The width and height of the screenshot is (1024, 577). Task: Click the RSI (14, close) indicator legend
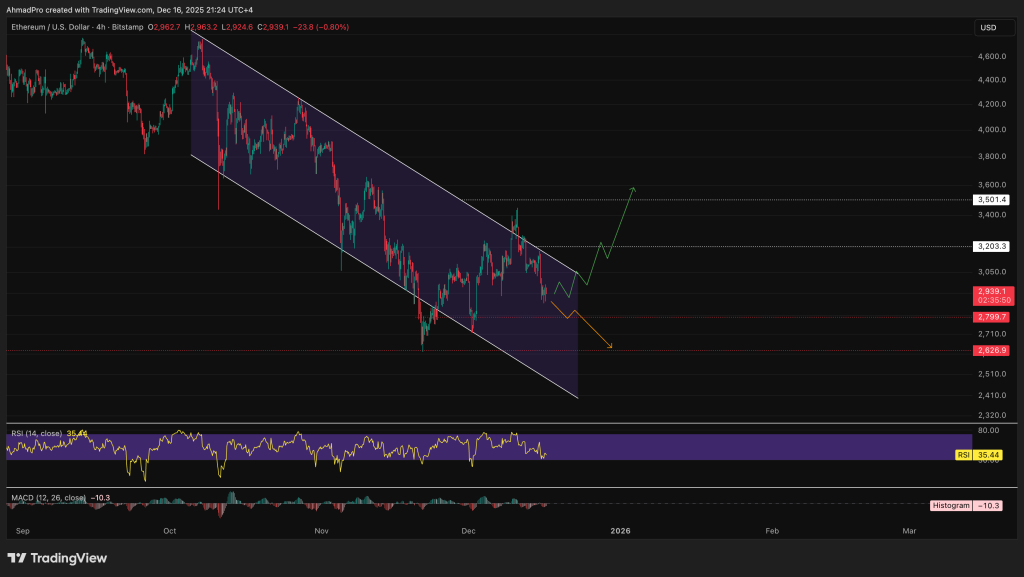(x=34, y=433)
